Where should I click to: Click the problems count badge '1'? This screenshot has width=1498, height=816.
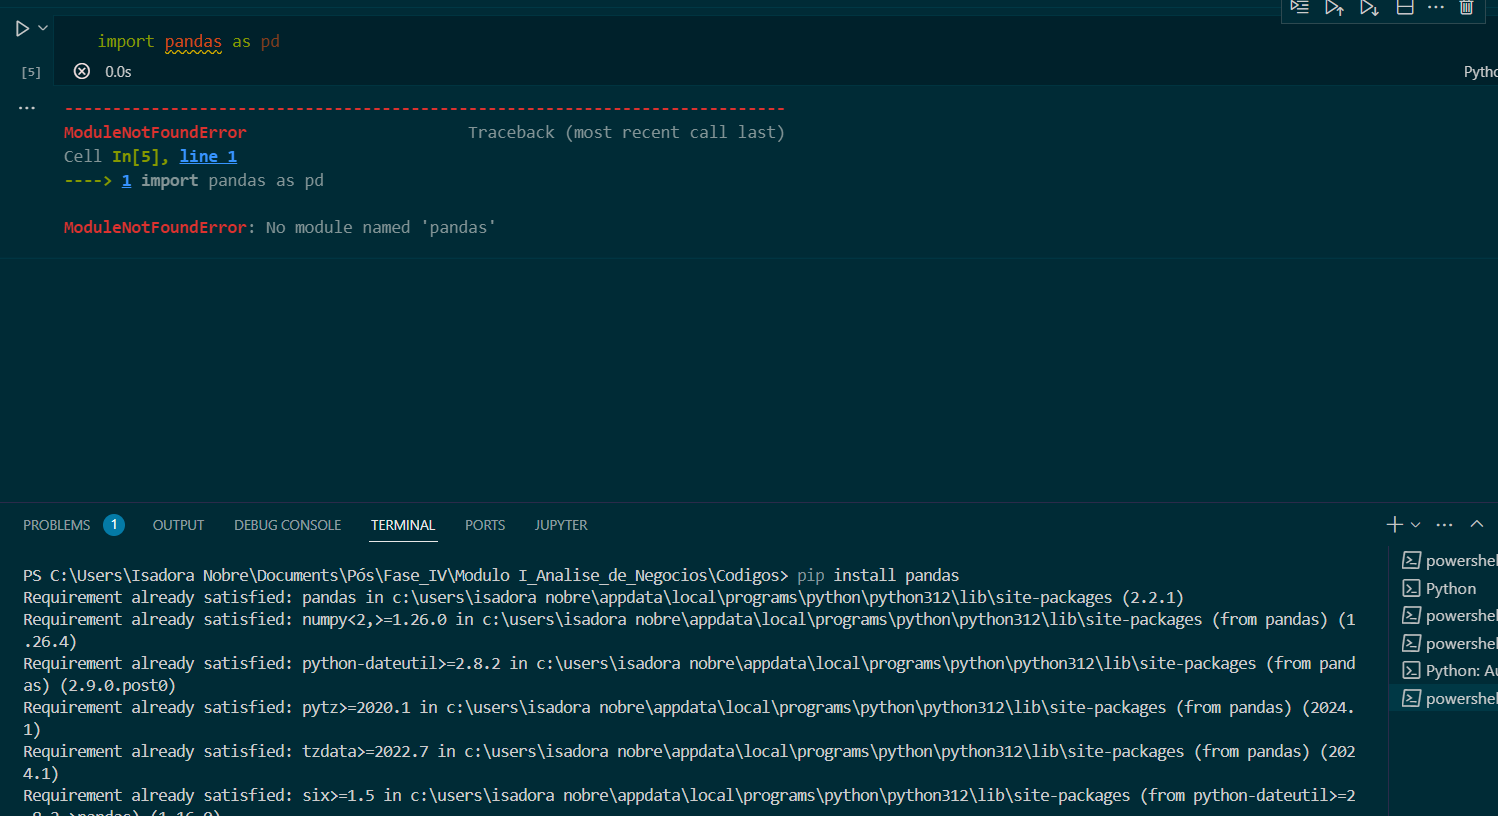(114, 524)
